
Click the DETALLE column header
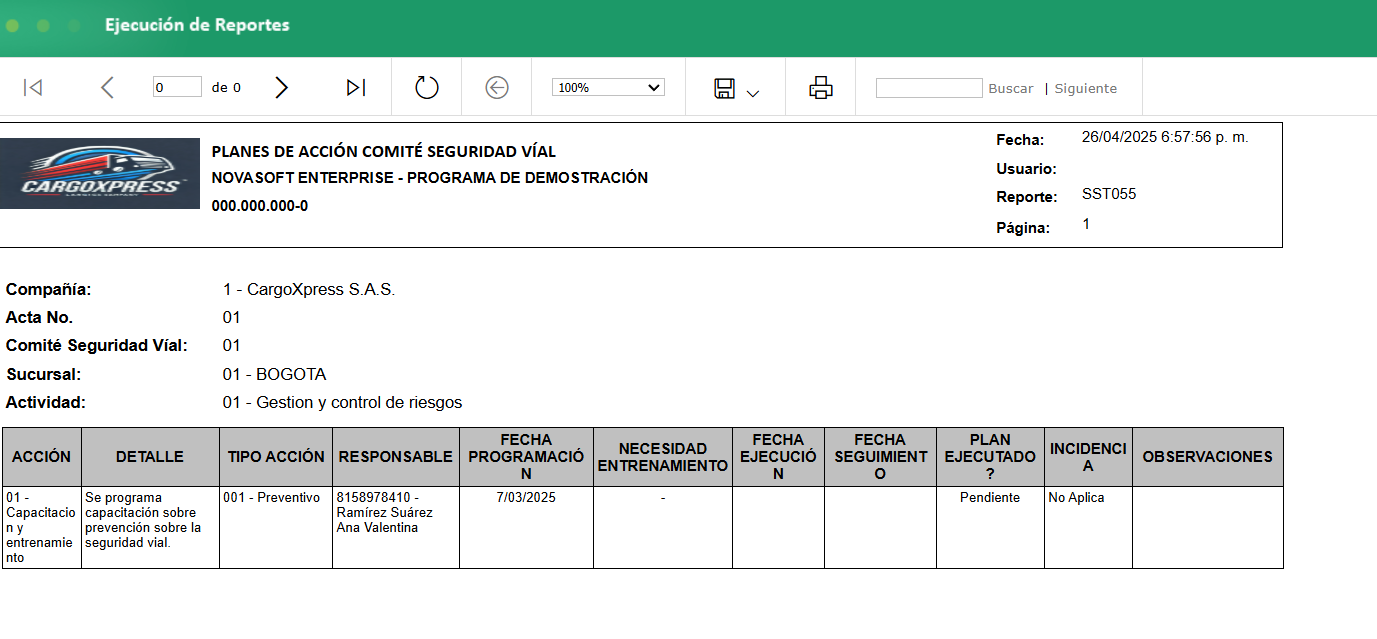tap(150, 457)
